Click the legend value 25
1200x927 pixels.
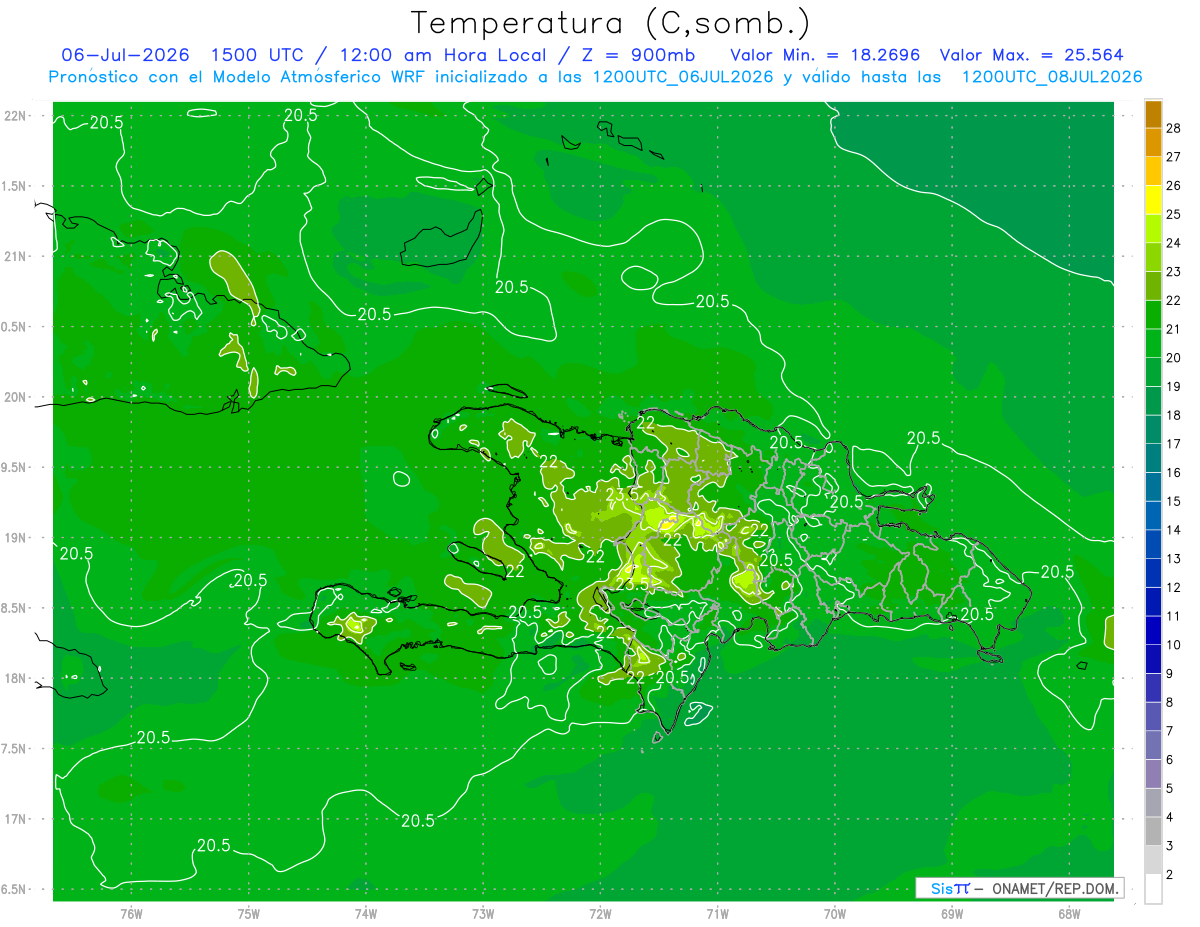point(1173,214)
